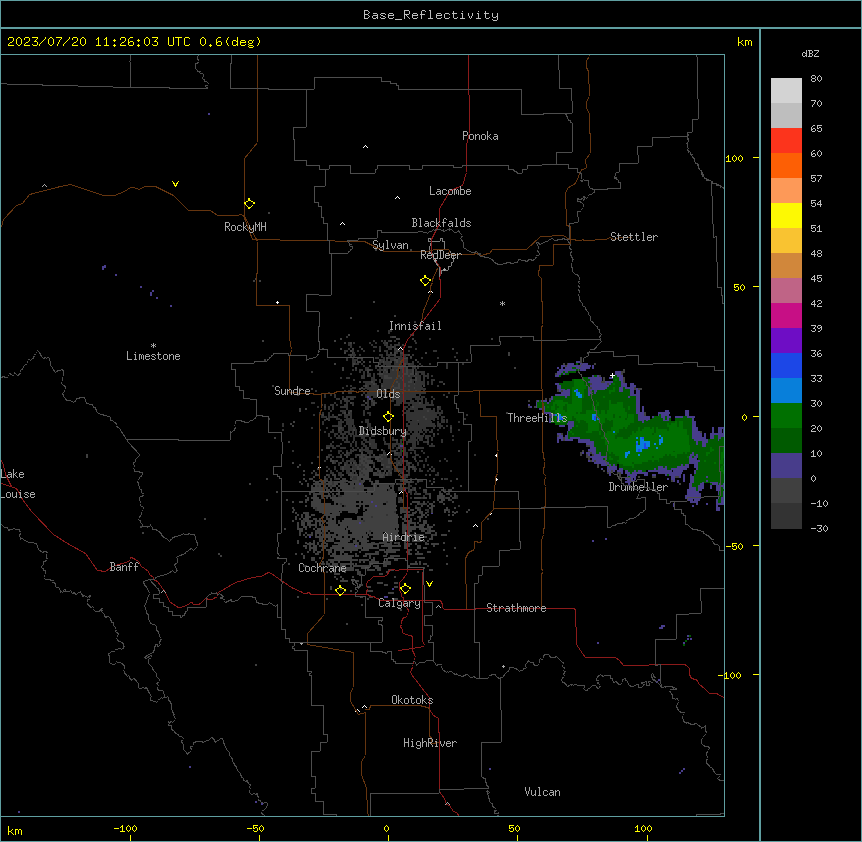This screenshot has height=842, width=862.
Task: Click the Okotoks town label
Action: [412, 700]
